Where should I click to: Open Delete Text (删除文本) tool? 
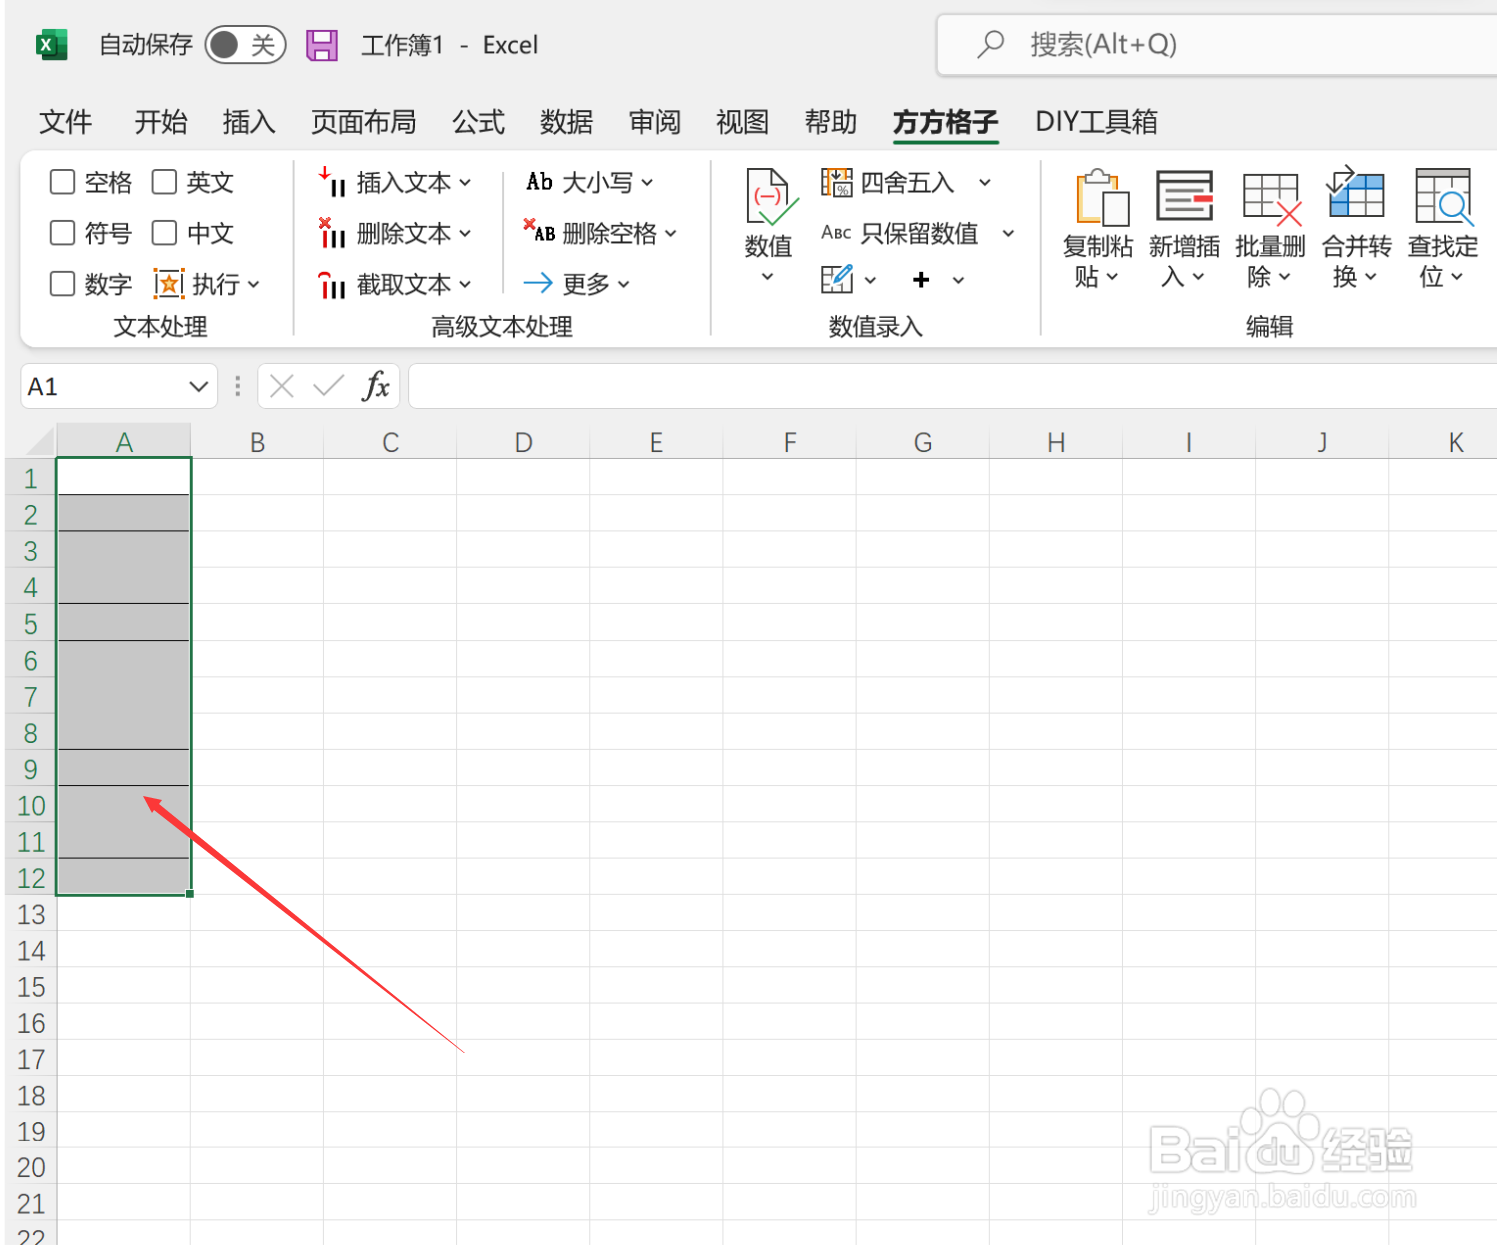394,233
